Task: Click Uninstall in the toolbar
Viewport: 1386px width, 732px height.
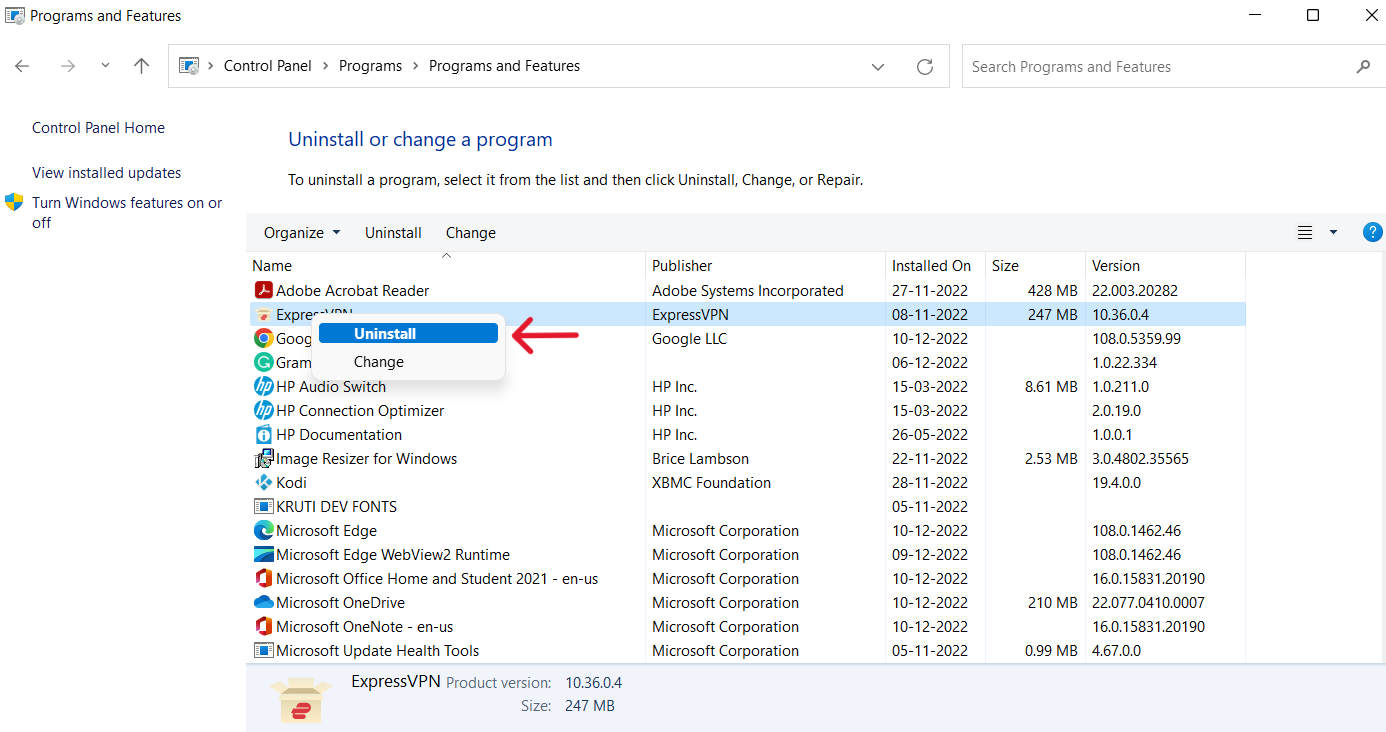Action: (393, 233)
